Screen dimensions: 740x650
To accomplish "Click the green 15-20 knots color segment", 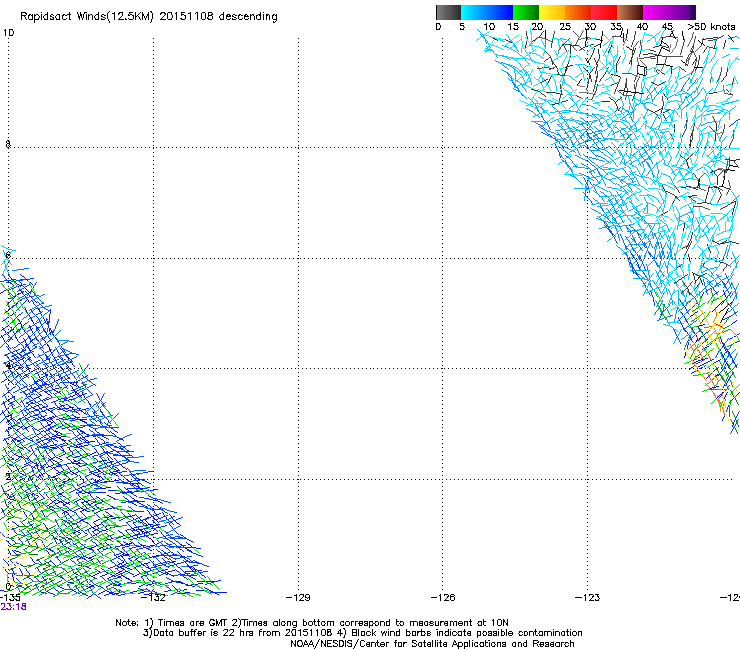I will 526,12.
